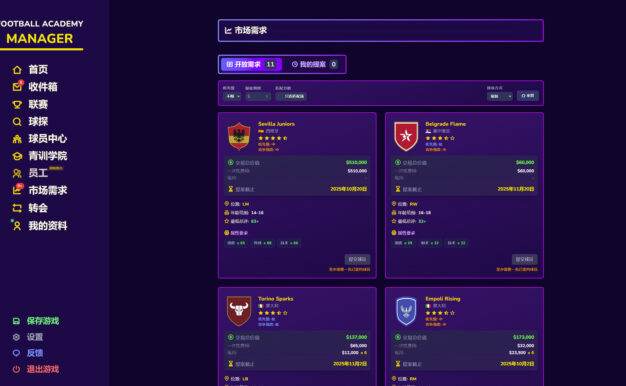Submit a proposal on the Sevilla Juniors card
Screen dimensions: 626x386
[357, 259]
